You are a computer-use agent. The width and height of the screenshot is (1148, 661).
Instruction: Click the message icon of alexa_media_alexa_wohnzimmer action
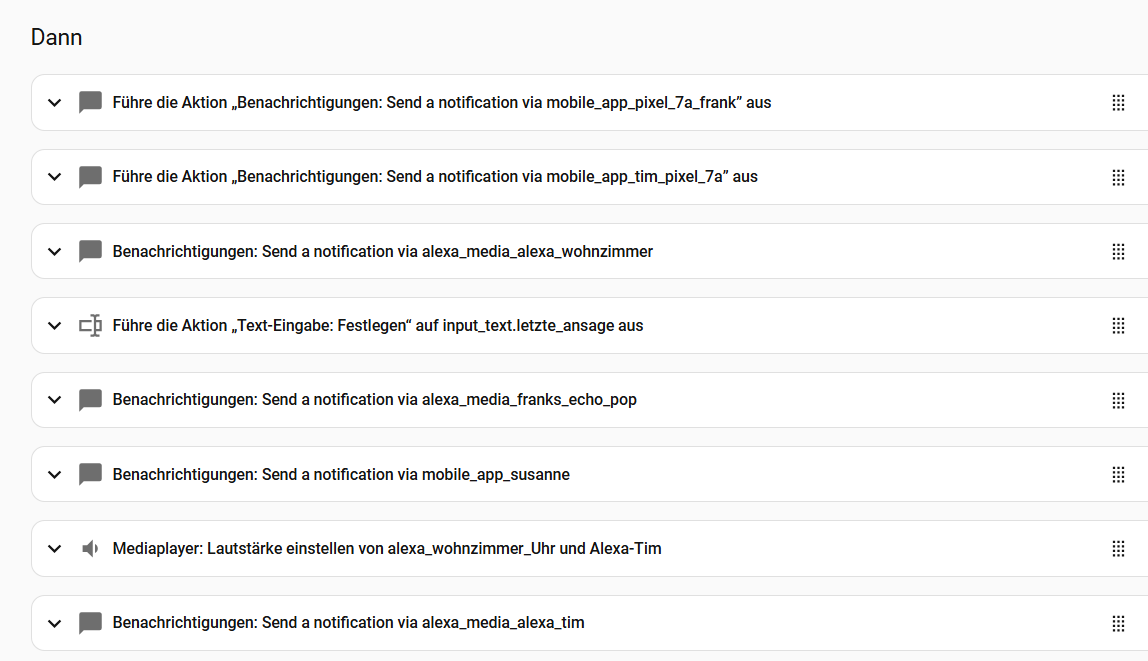[91, 252]
